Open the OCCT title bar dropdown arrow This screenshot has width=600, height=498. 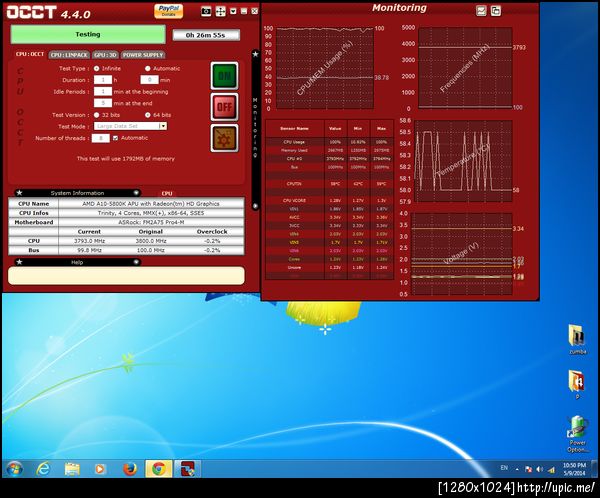233,11
